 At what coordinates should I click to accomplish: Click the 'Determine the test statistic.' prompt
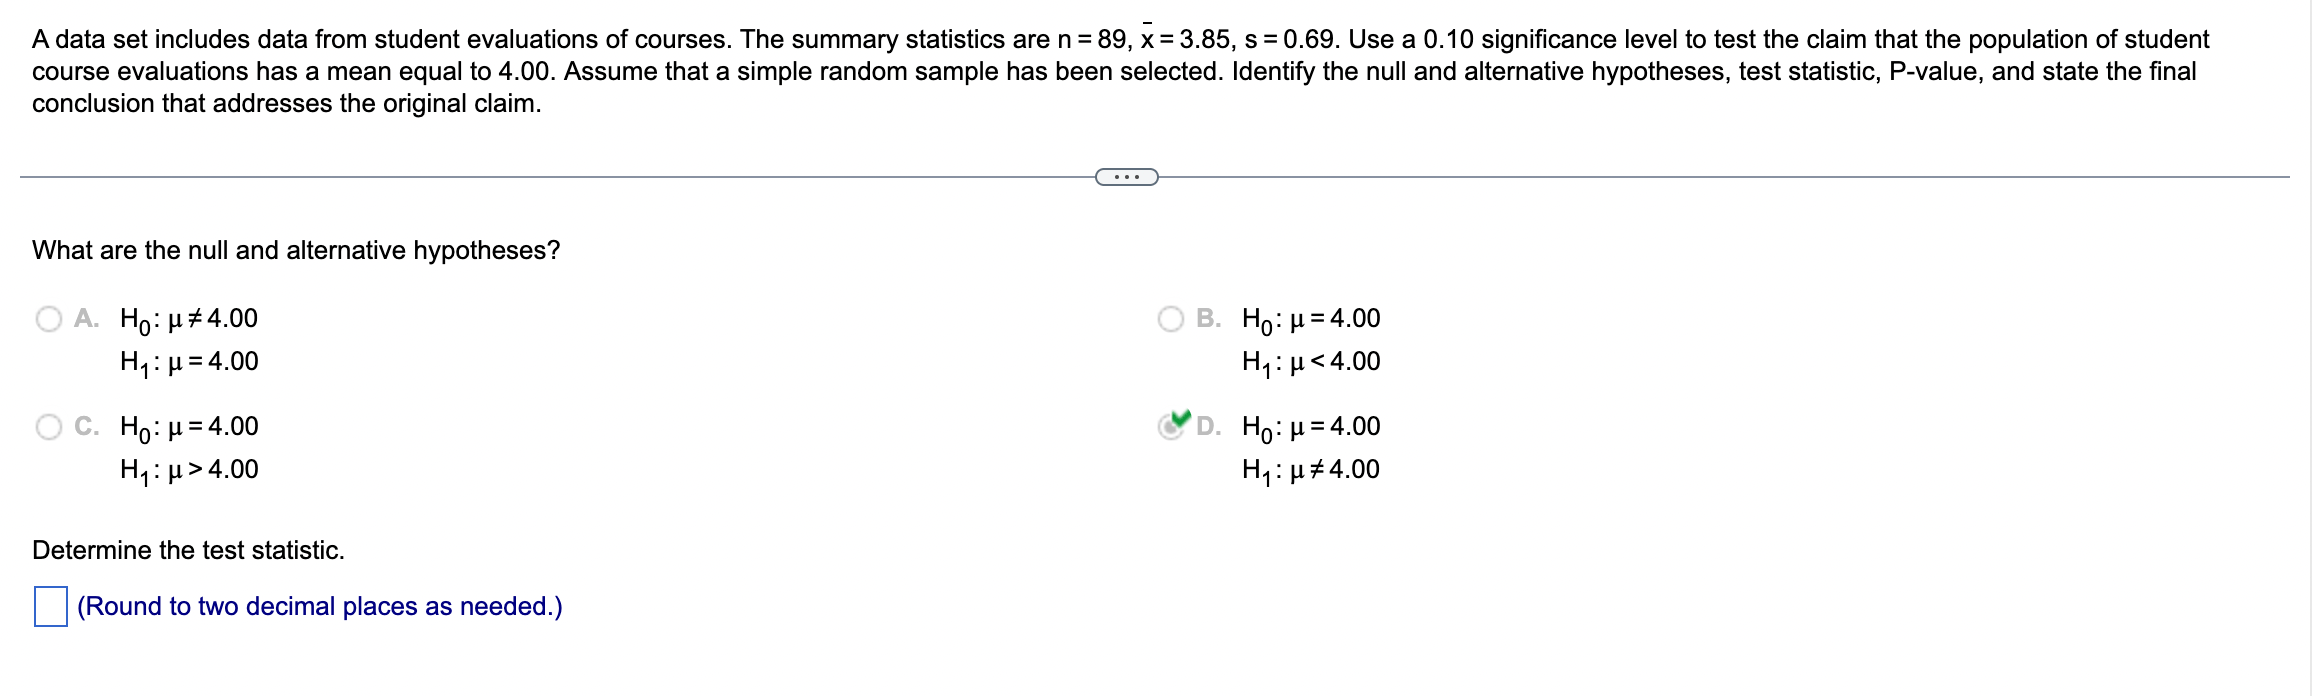(x=188, y=550)
